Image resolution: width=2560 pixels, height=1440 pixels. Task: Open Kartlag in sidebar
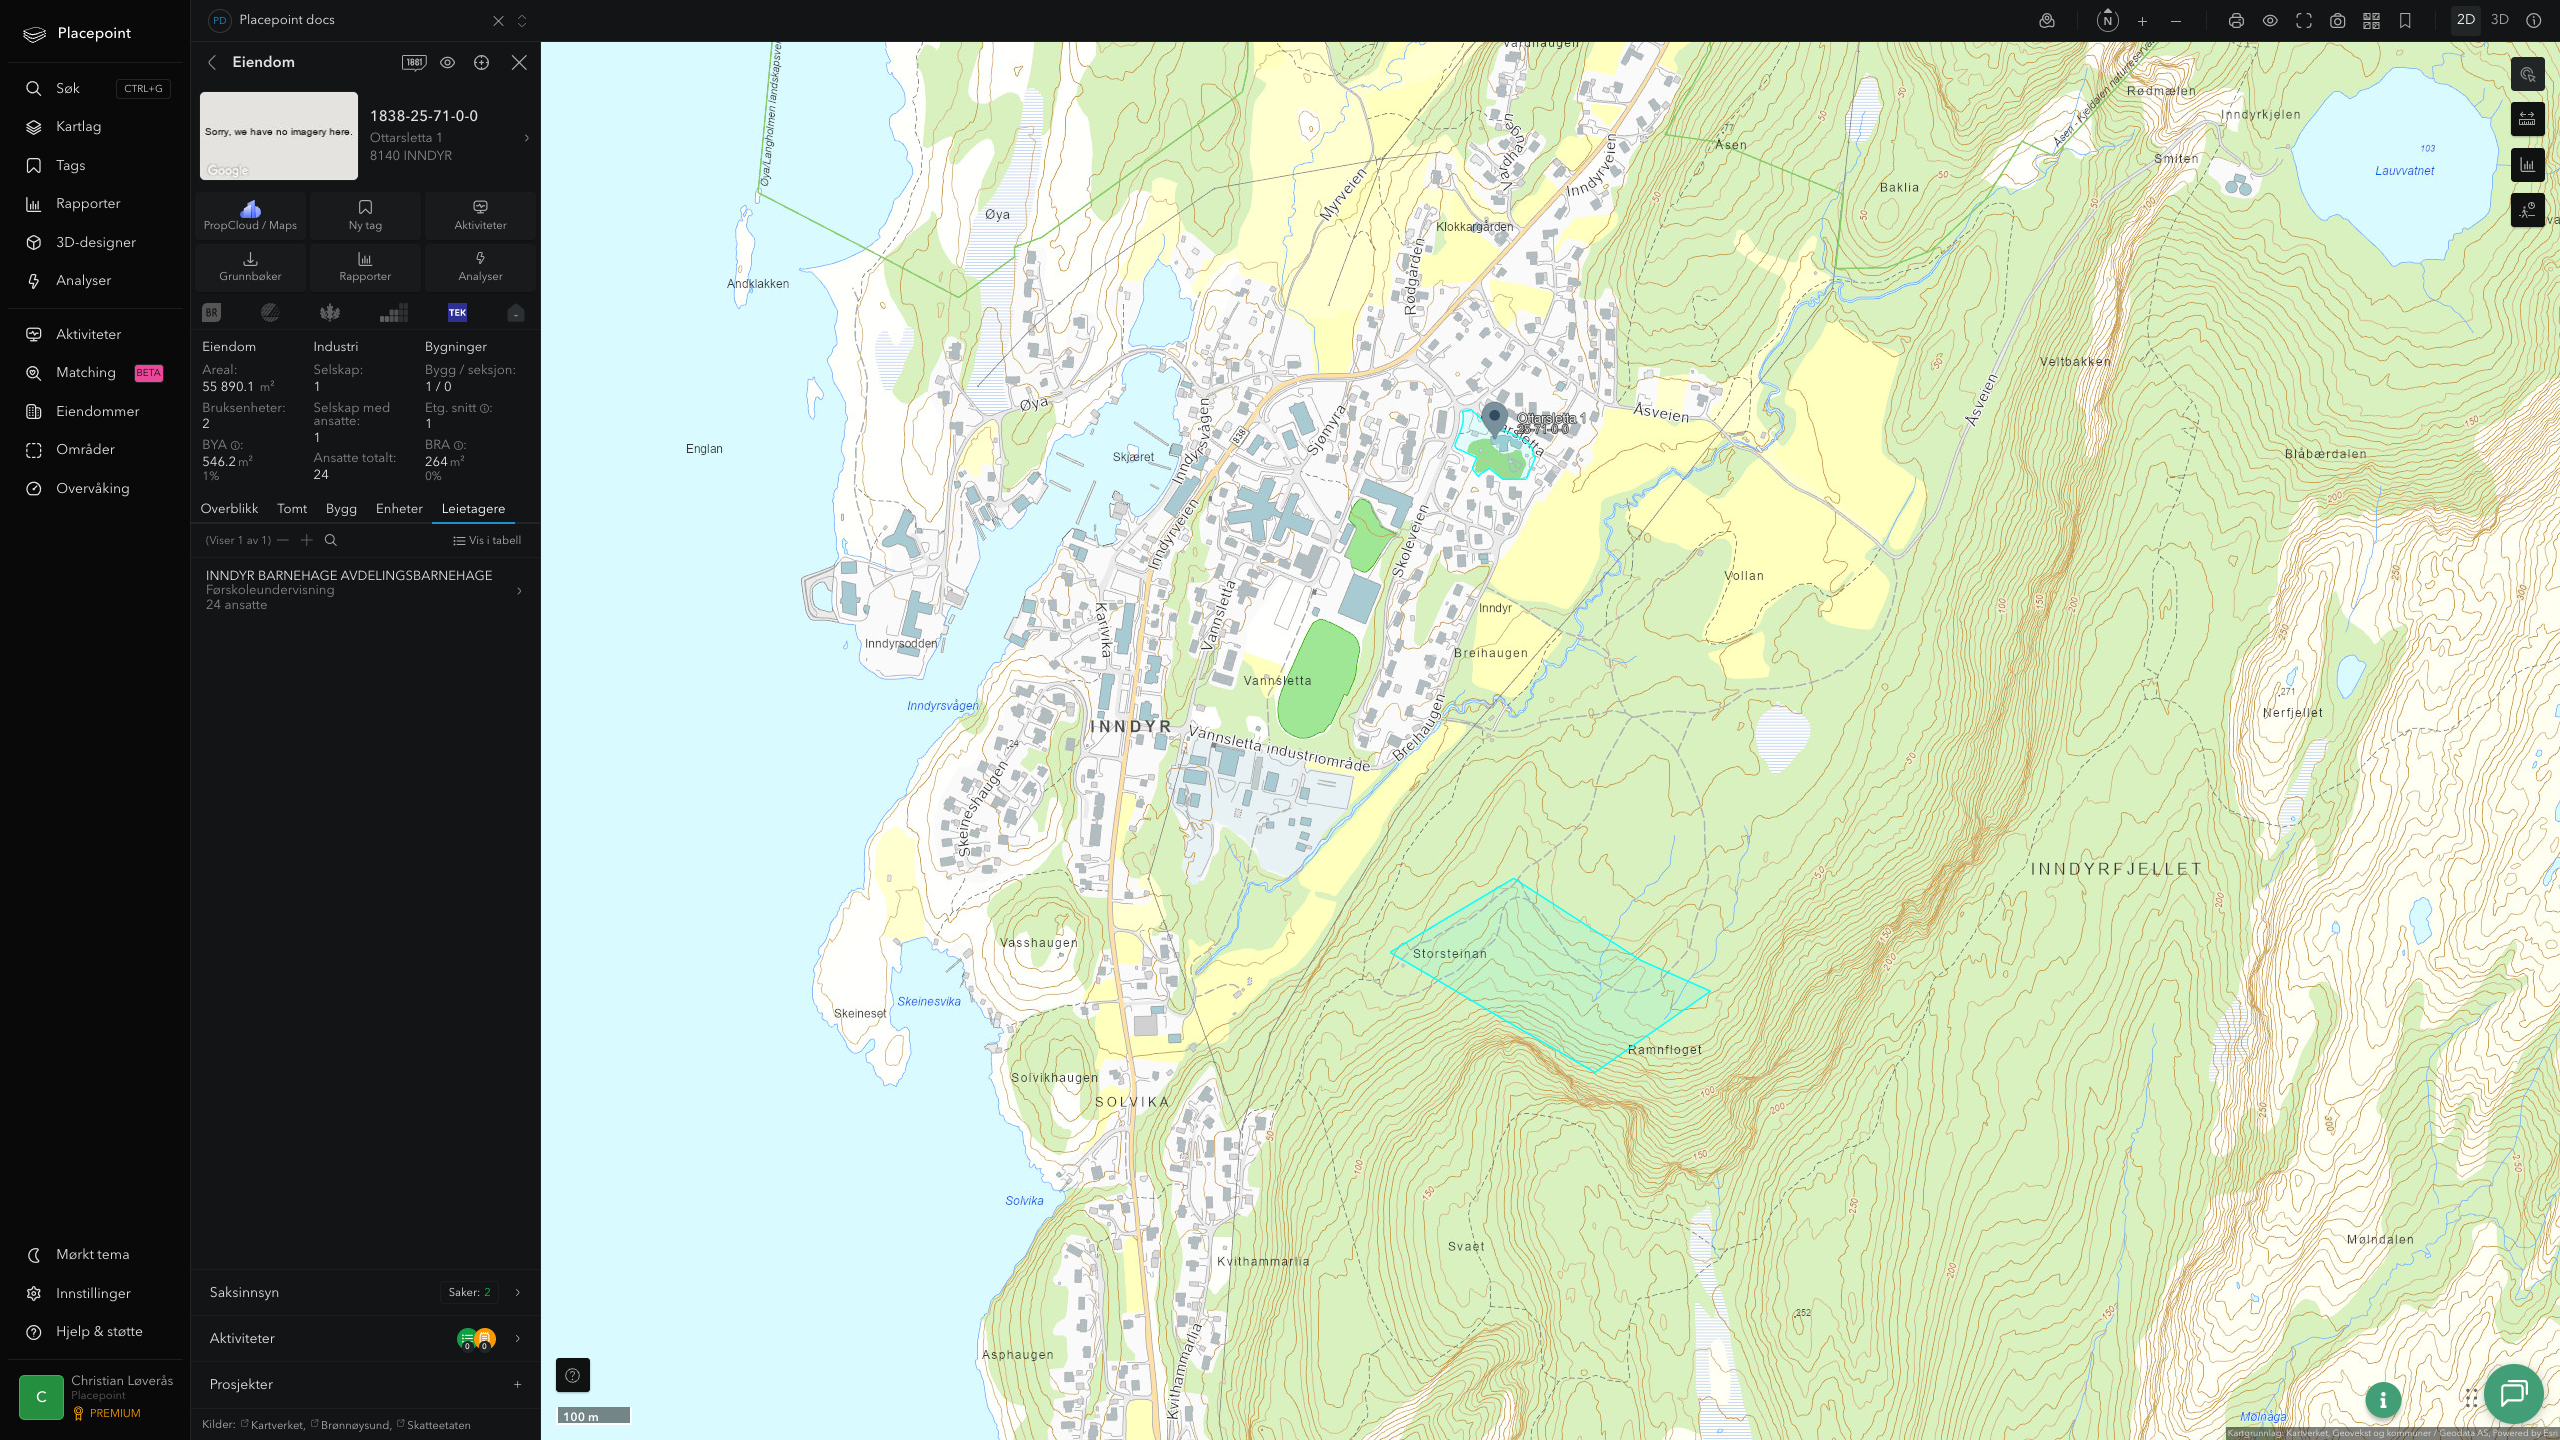pos(97,127)
